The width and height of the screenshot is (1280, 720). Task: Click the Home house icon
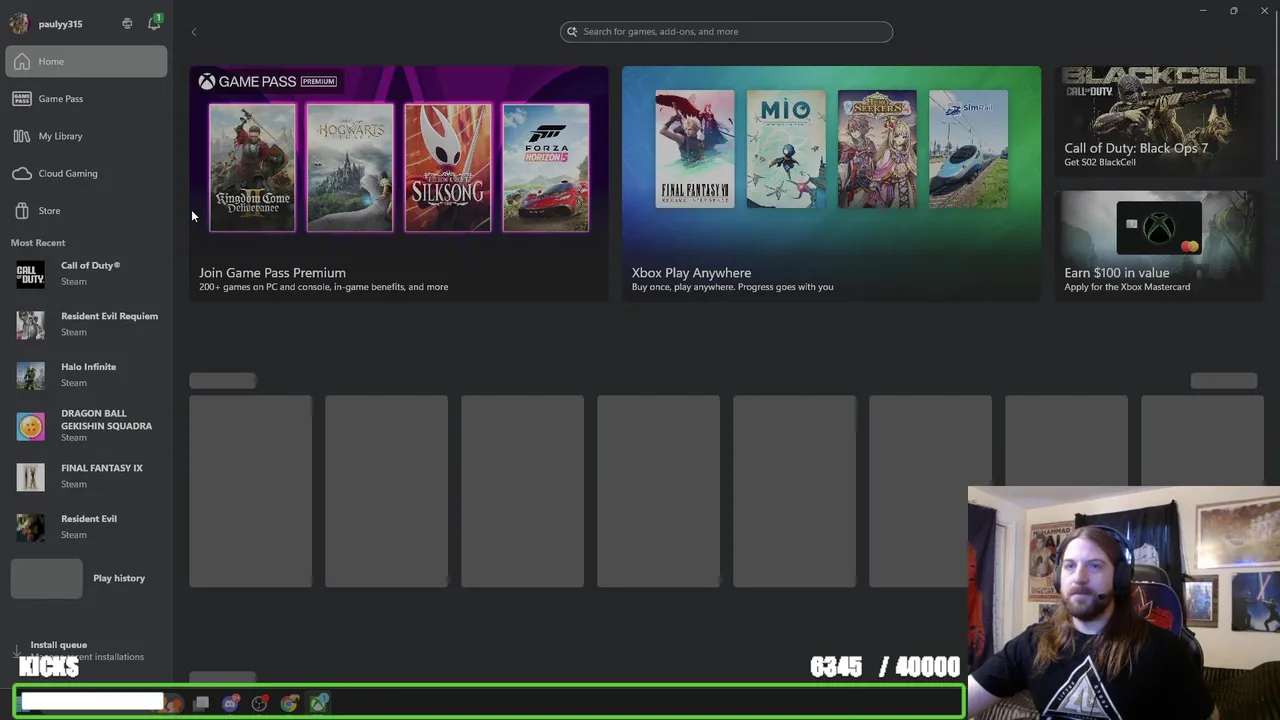pyautogui.click(x=22, y=62)
